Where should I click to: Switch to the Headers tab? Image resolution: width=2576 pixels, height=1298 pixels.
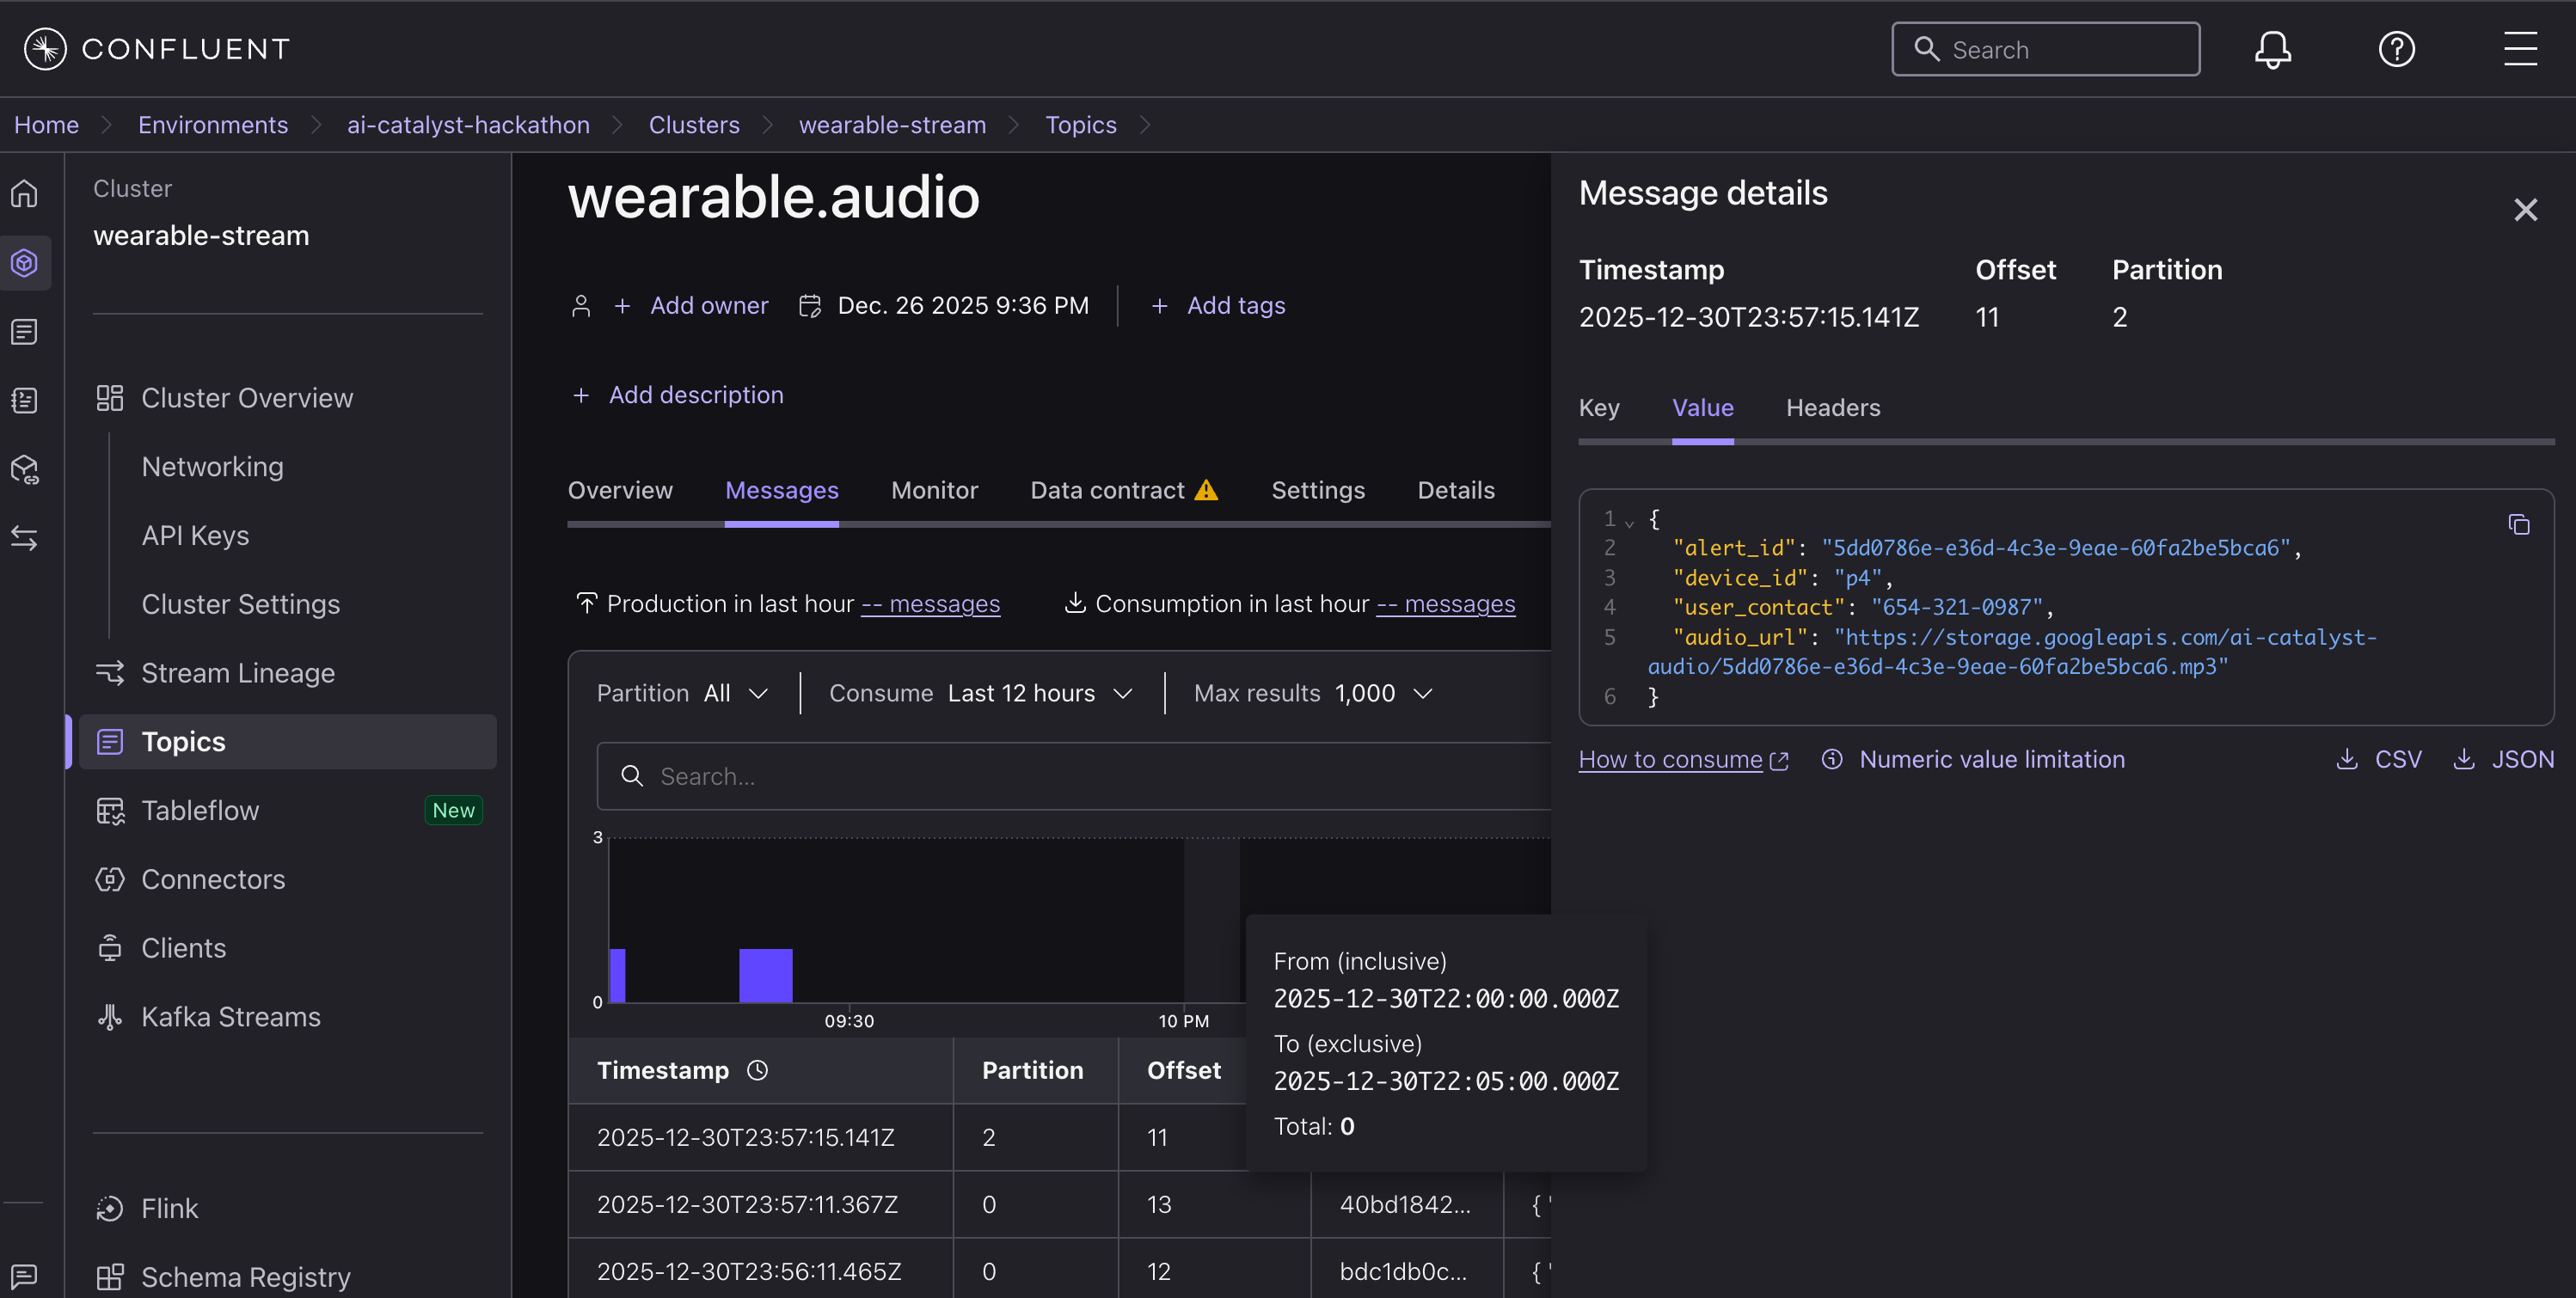pos(1832,408)
